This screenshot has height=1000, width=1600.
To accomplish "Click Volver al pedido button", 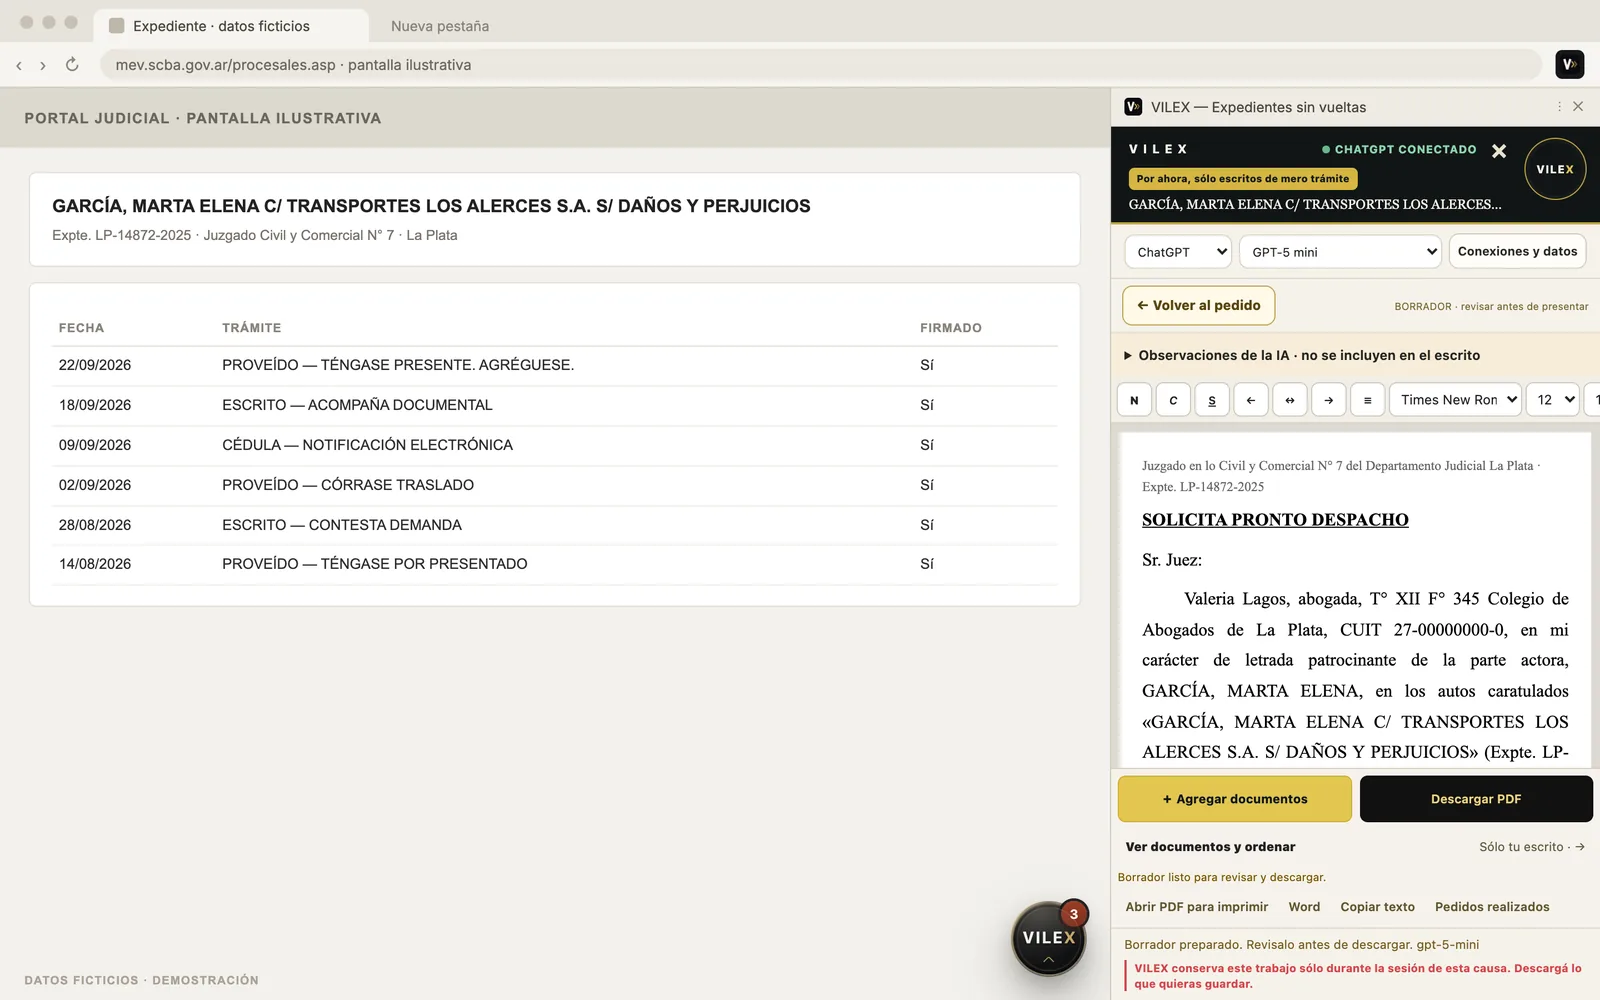I will pos(1199,305).
